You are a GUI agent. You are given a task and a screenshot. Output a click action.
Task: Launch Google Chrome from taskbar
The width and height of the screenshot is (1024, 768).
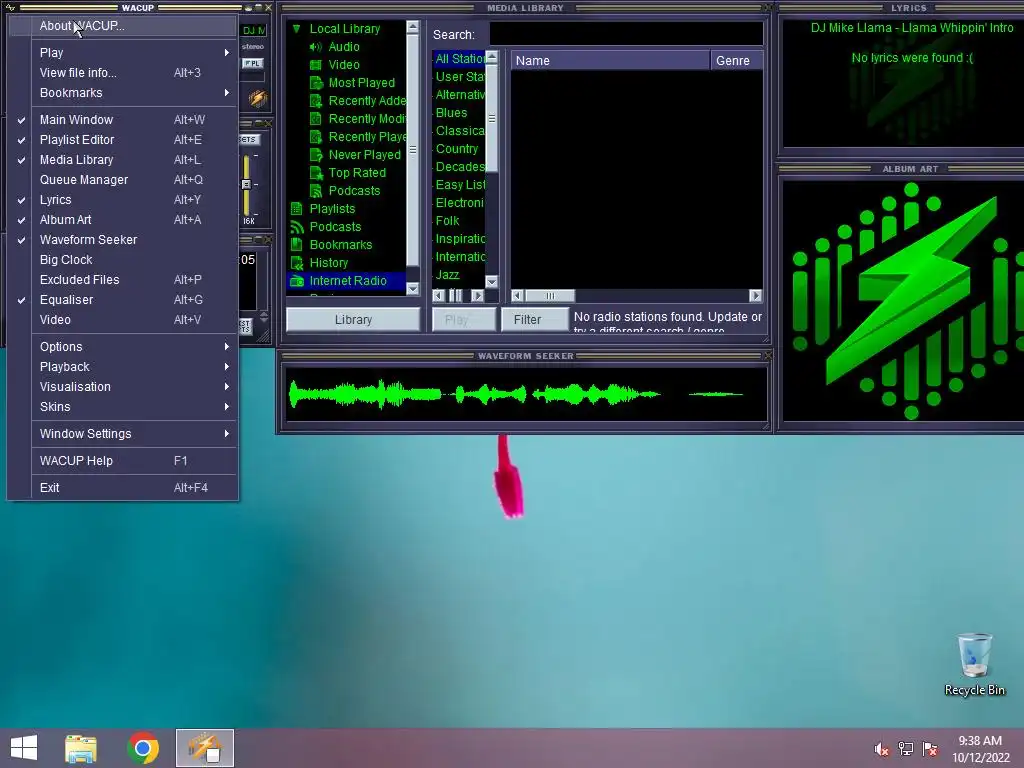tap(143, 748)
